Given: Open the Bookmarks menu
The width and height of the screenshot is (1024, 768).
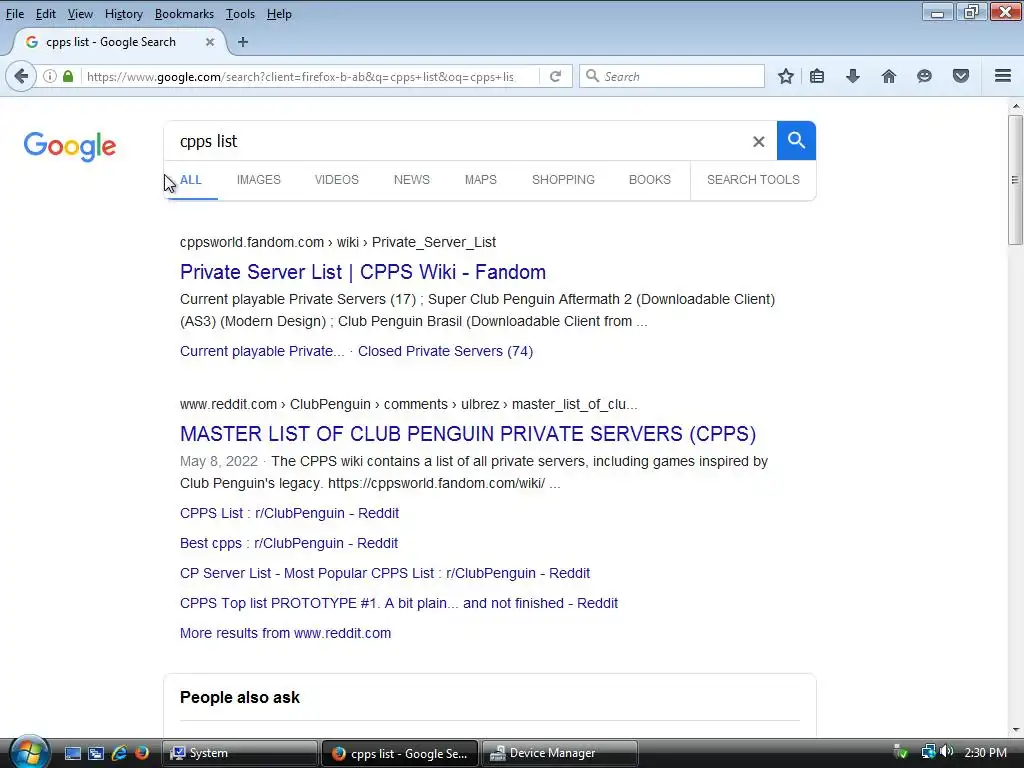Looking at the screenshot, I should coord(184,14).
